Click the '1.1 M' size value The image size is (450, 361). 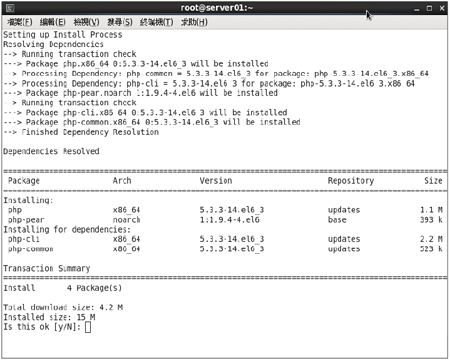coord(431,210)
